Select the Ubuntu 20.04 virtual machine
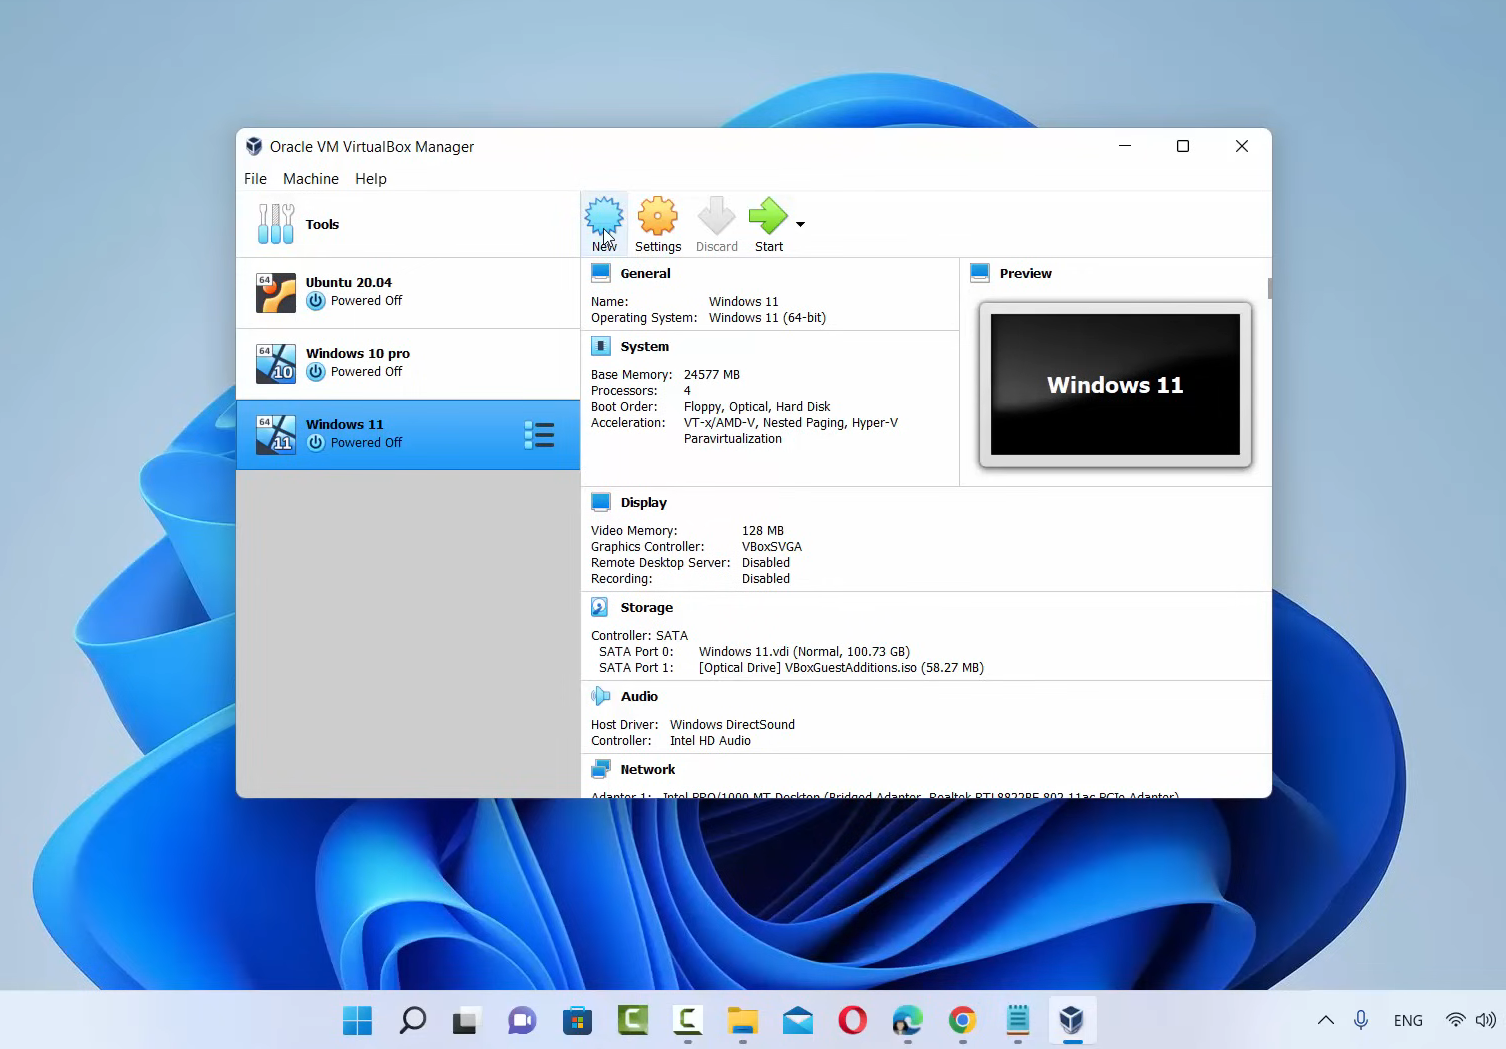This screenshot has width=1506, height=1049. tap(408, 293)
